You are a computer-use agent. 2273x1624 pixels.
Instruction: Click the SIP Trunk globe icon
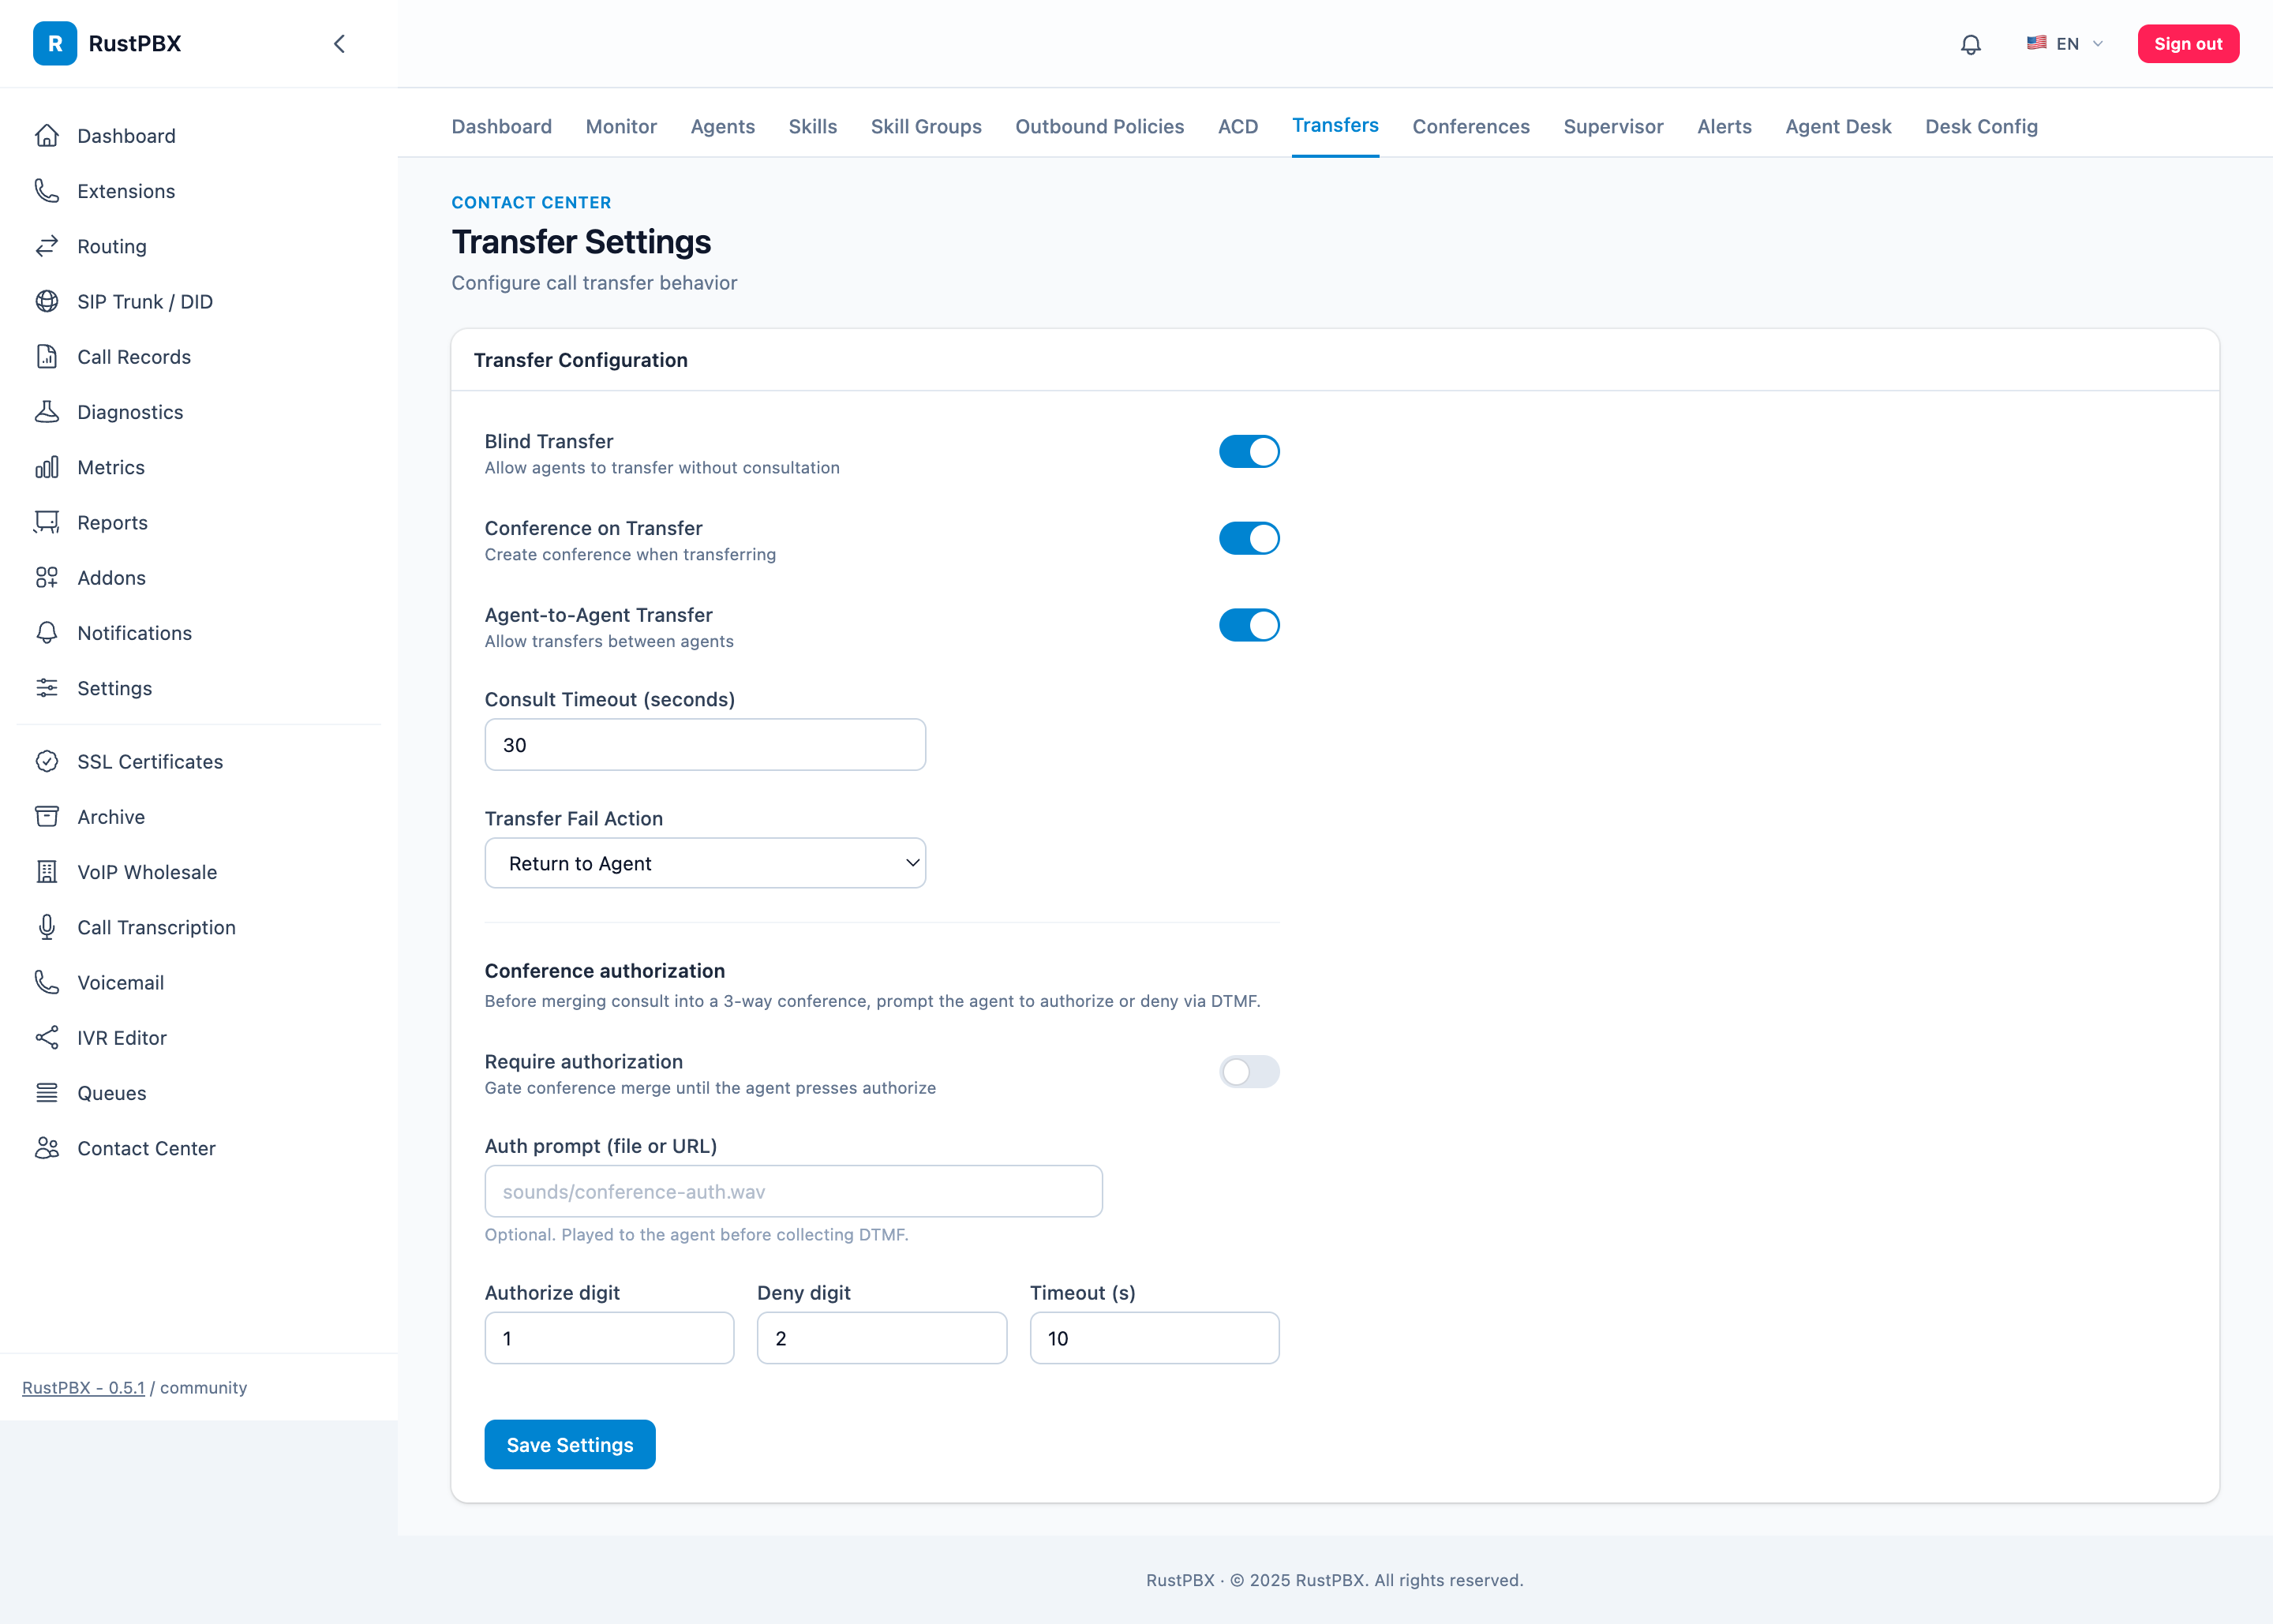[47, 301]
